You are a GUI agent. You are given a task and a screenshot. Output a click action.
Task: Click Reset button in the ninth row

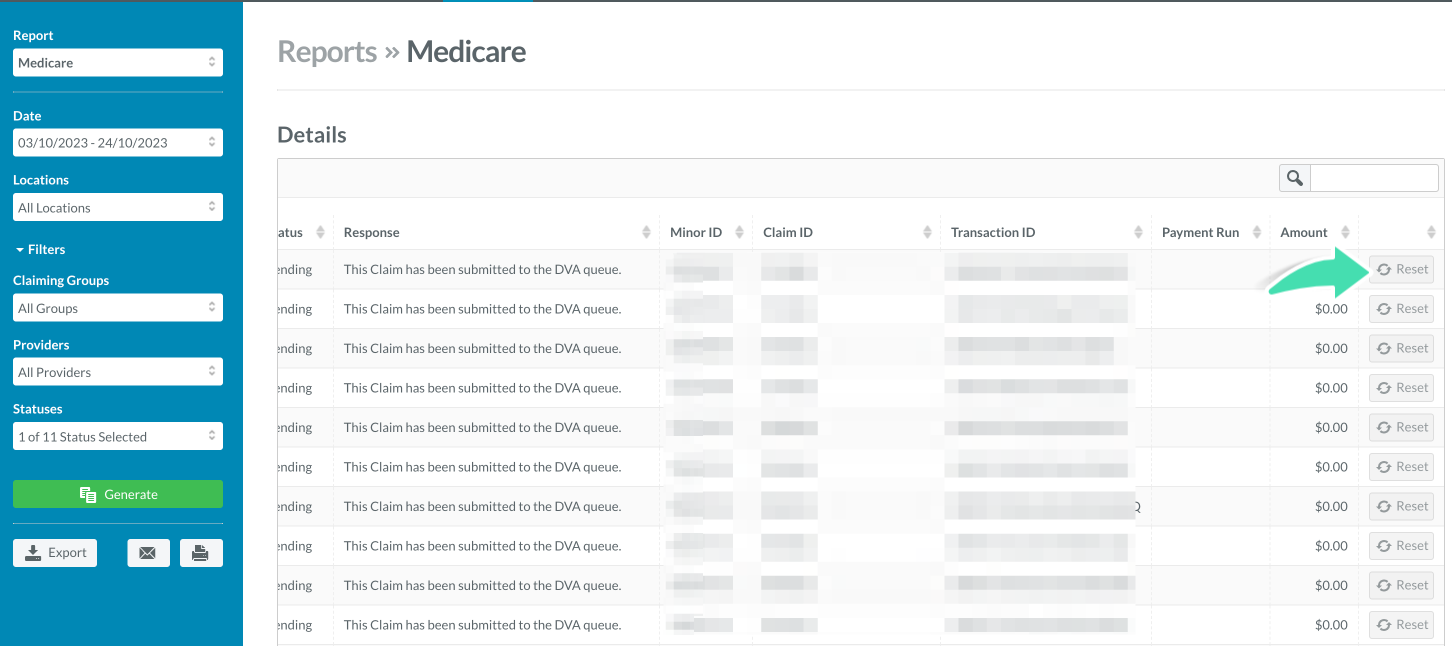1401,585
